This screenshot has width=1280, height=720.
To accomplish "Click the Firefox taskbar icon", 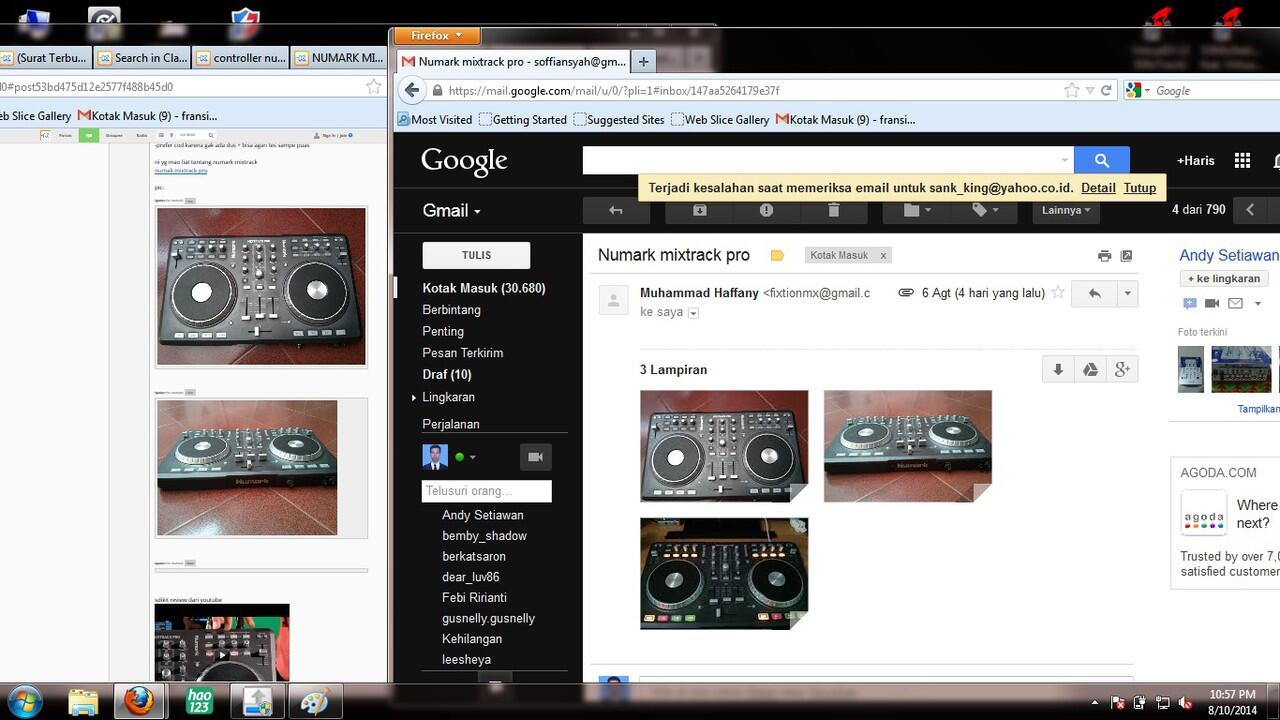I will 139,701.
